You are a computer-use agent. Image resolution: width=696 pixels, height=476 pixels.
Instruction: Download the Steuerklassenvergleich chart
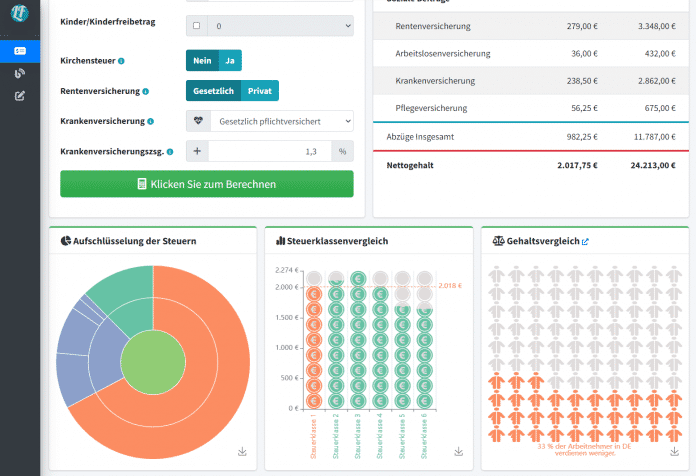pos(458,451)
